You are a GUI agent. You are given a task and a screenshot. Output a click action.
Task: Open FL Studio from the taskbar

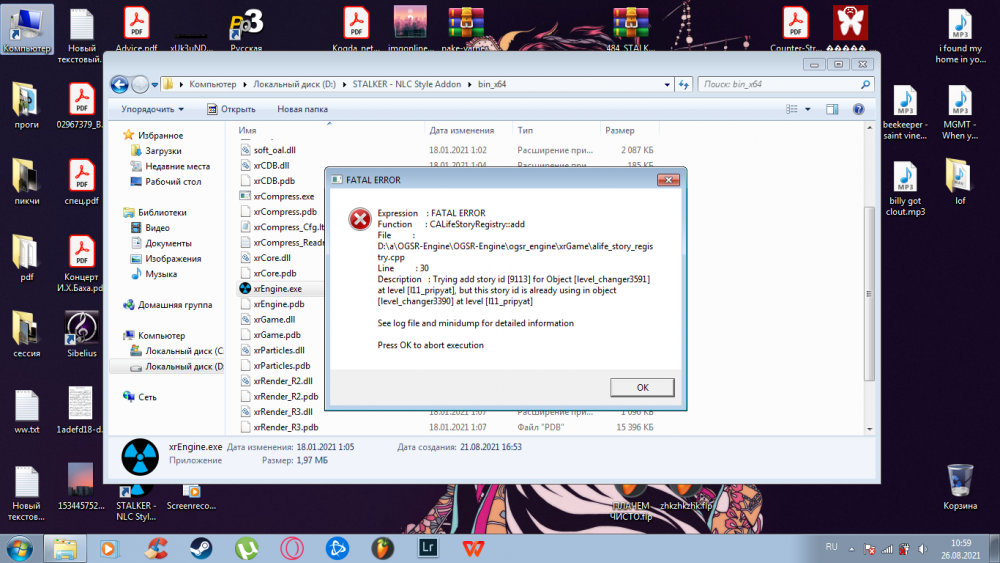pyautogui.click(x=383, y=548)
